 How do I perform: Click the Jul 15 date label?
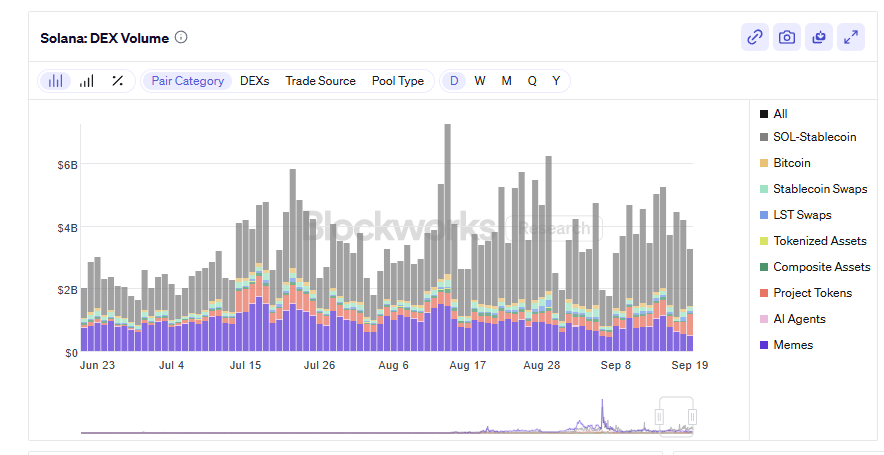pyautogui.click(x=246, y=365)
